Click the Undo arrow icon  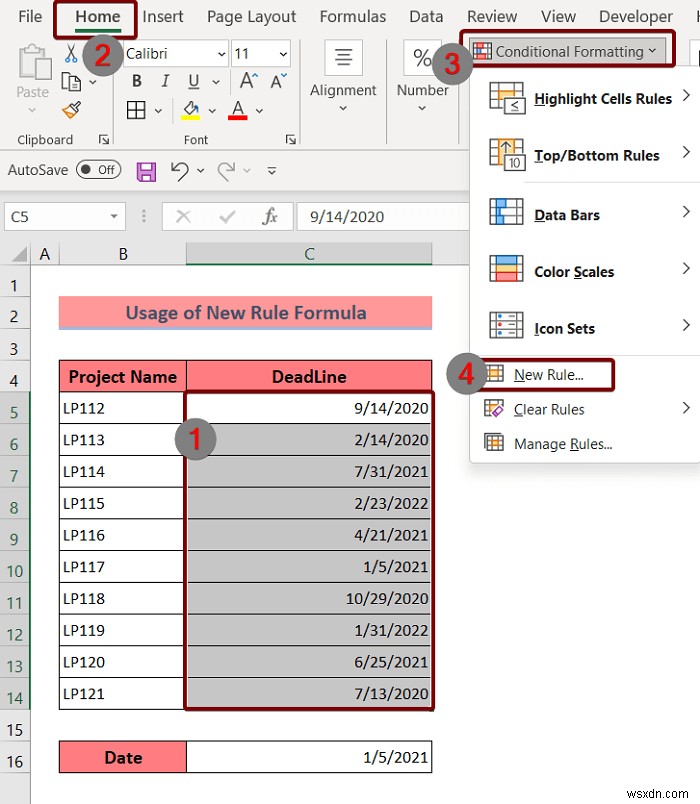(179, 171)
